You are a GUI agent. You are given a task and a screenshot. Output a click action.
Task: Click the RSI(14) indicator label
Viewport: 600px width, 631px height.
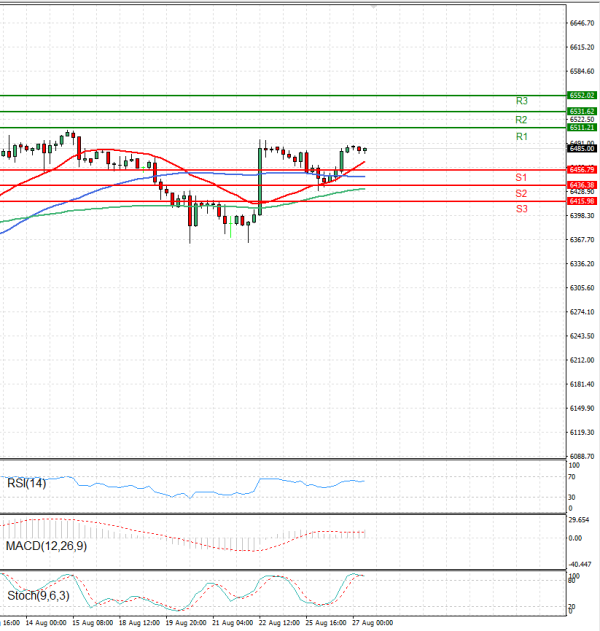[x=27, y=483]
